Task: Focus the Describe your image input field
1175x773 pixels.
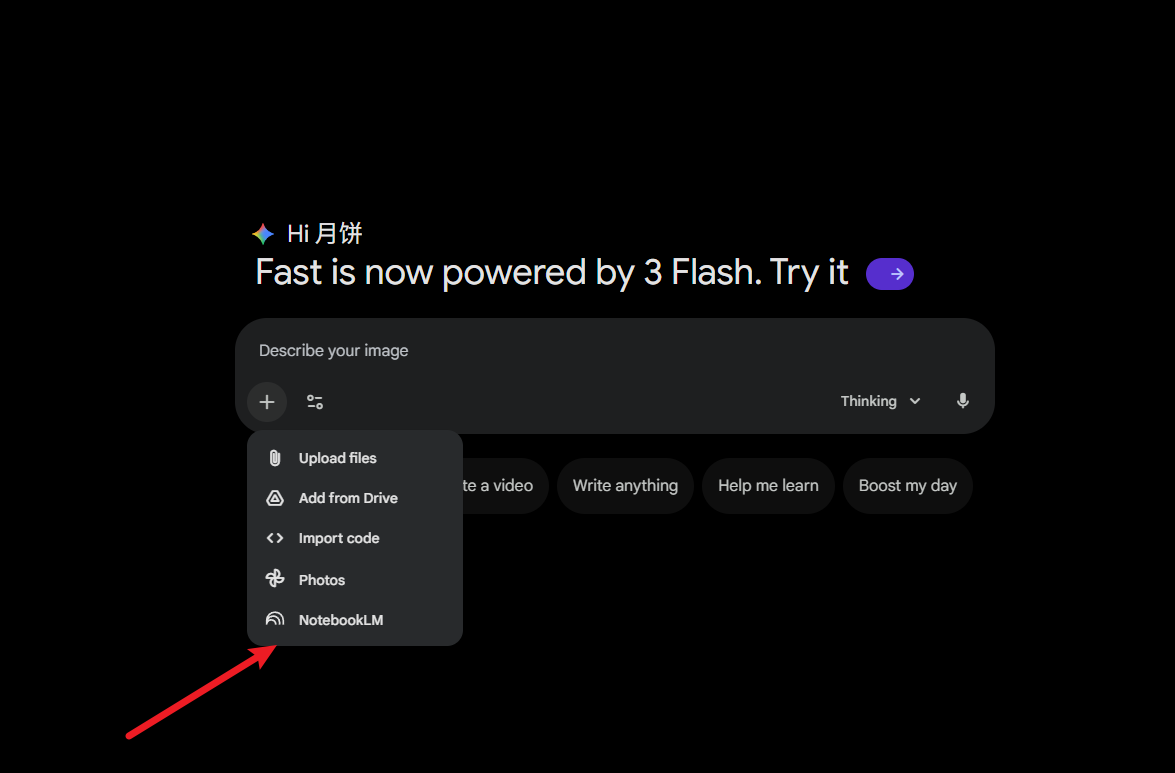Action: point(600,351)
